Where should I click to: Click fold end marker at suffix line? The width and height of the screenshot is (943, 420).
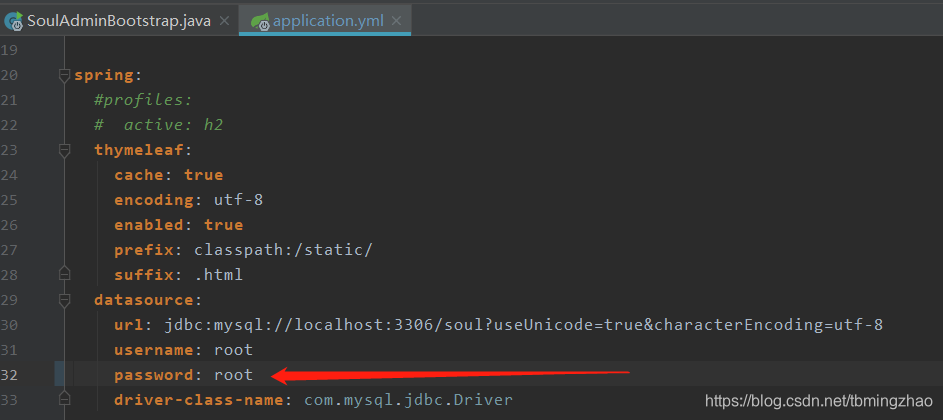tap(64, 274)
